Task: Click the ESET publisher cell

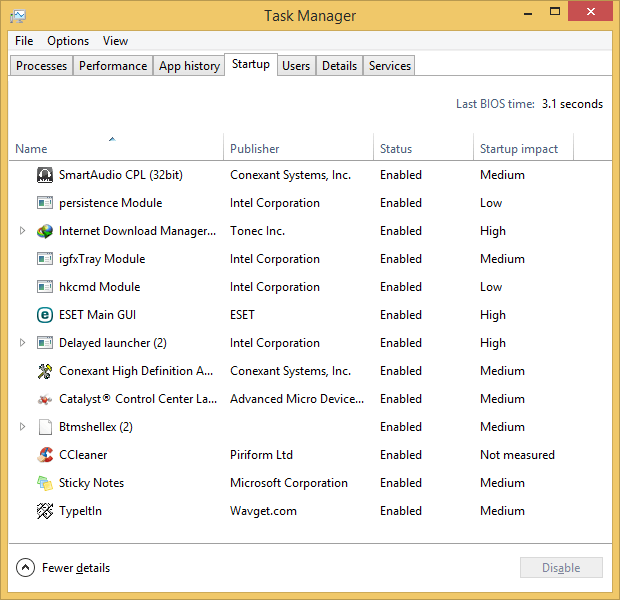Action: (x=242, y=315)
